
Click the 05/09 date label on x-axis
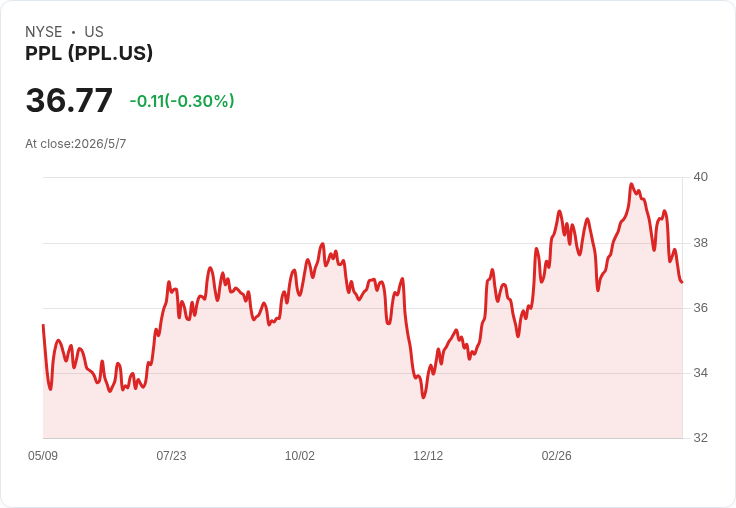pos(43,456)
